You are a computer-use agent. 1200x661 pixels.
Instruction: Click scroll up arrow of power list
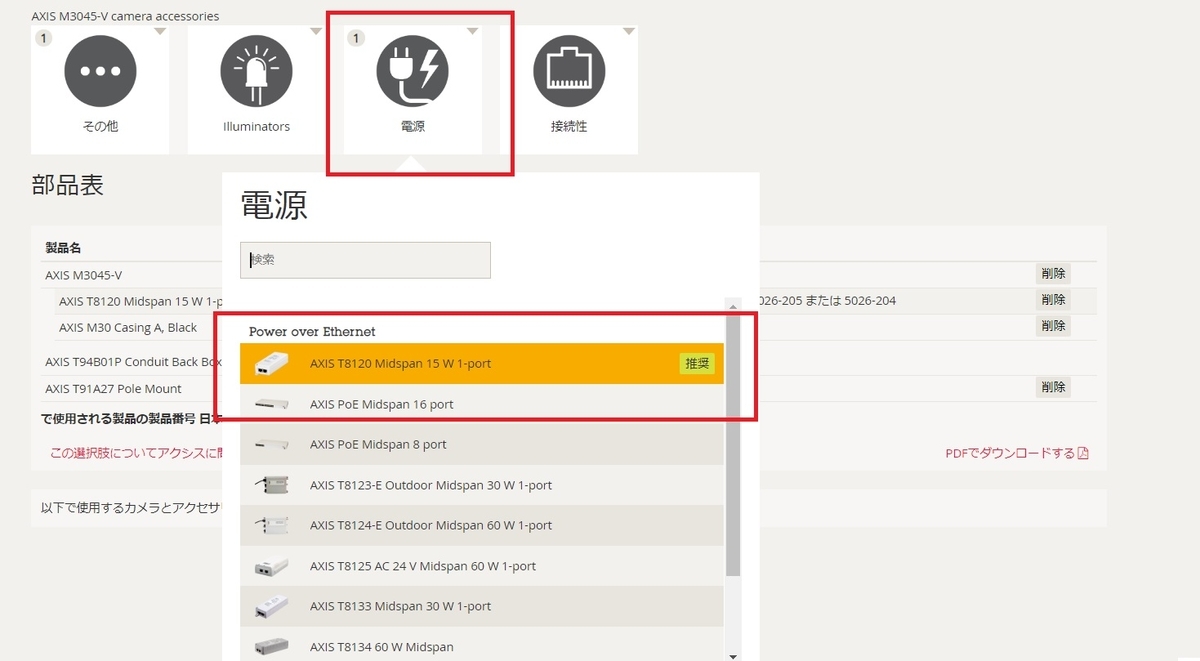(x=733, y=307)
